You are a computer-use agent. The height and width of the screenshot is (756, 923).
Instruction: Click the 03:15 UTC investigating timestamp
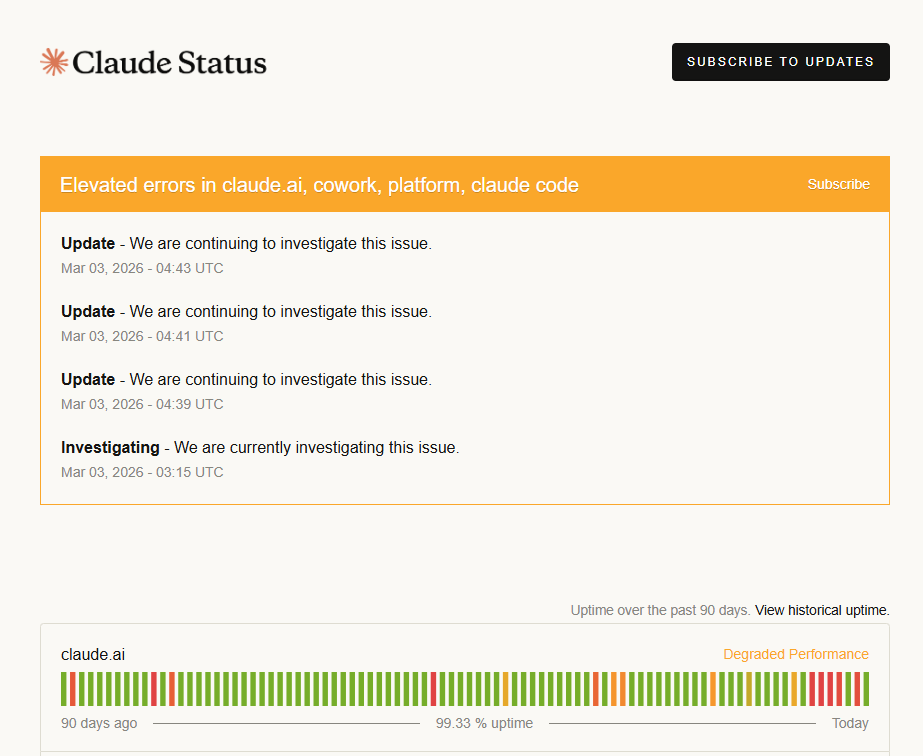[x=142, y=472]
